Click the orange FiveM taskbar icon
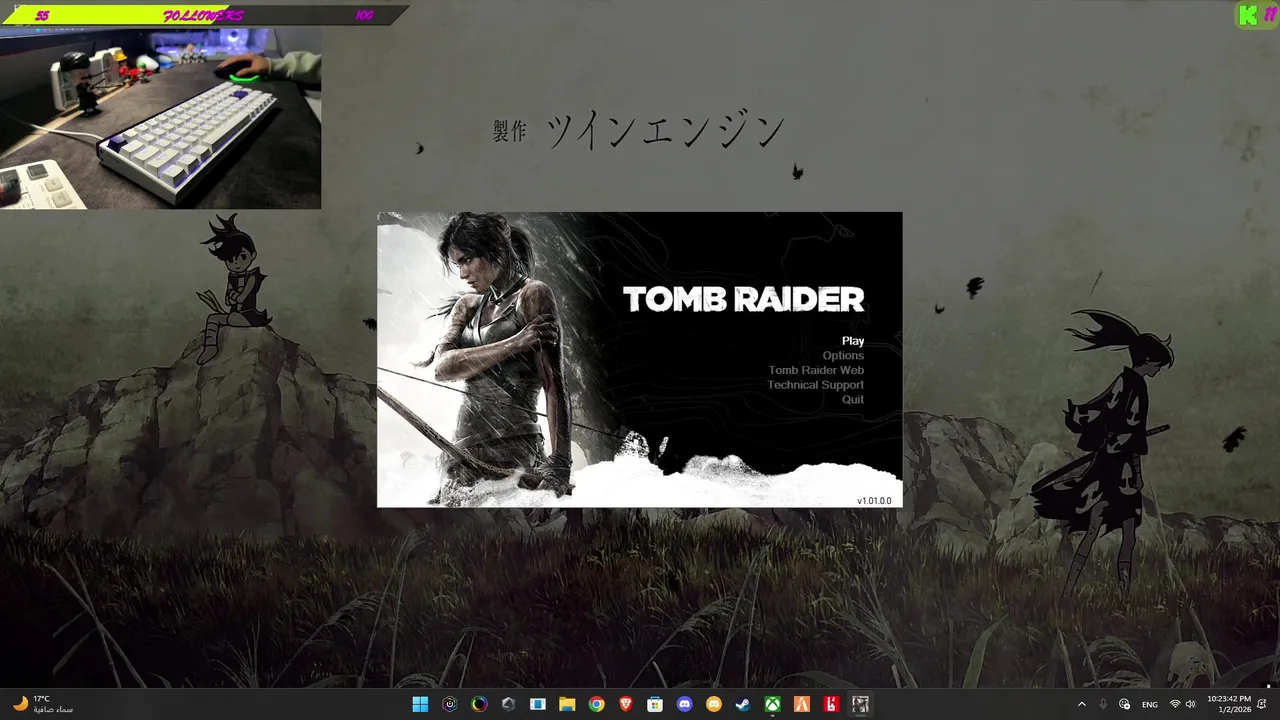1280x720 pixels. (x=801, y=704)
